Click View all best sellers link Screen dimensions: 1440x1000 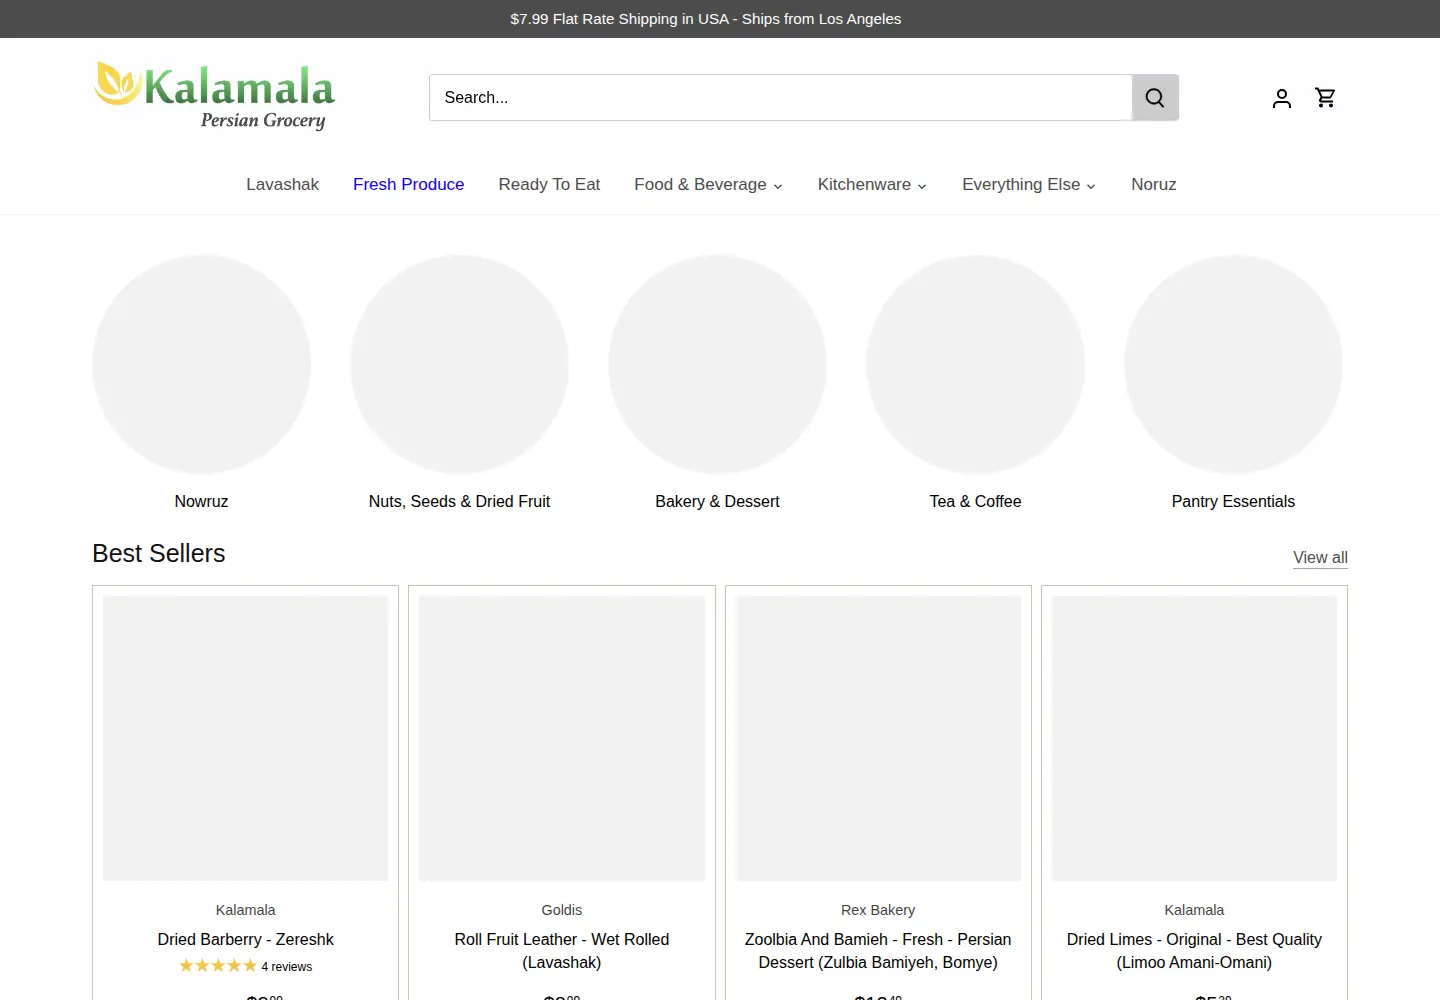click(x=1320, y=557)
